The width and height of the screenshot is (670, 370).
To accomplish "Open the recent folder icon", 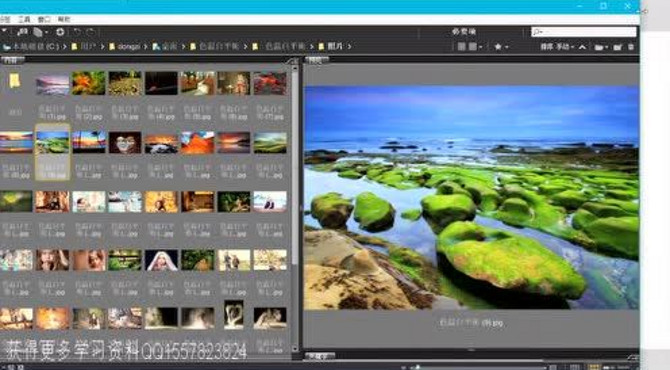I will [x=599, y=47].
